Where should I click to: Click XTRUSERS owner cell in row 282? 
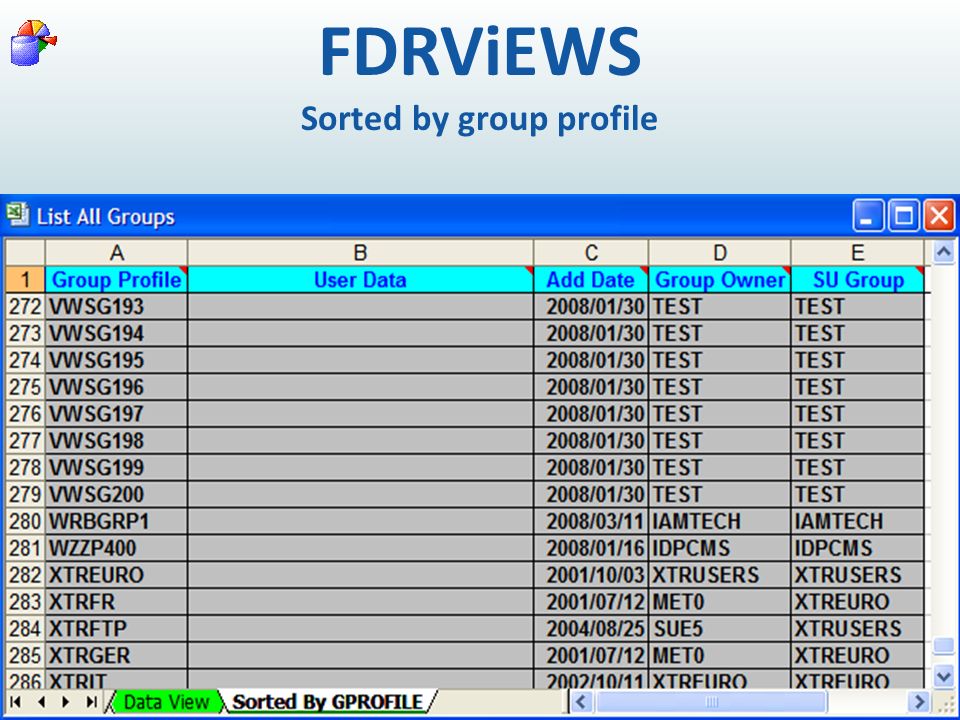(x=719, y=575)
